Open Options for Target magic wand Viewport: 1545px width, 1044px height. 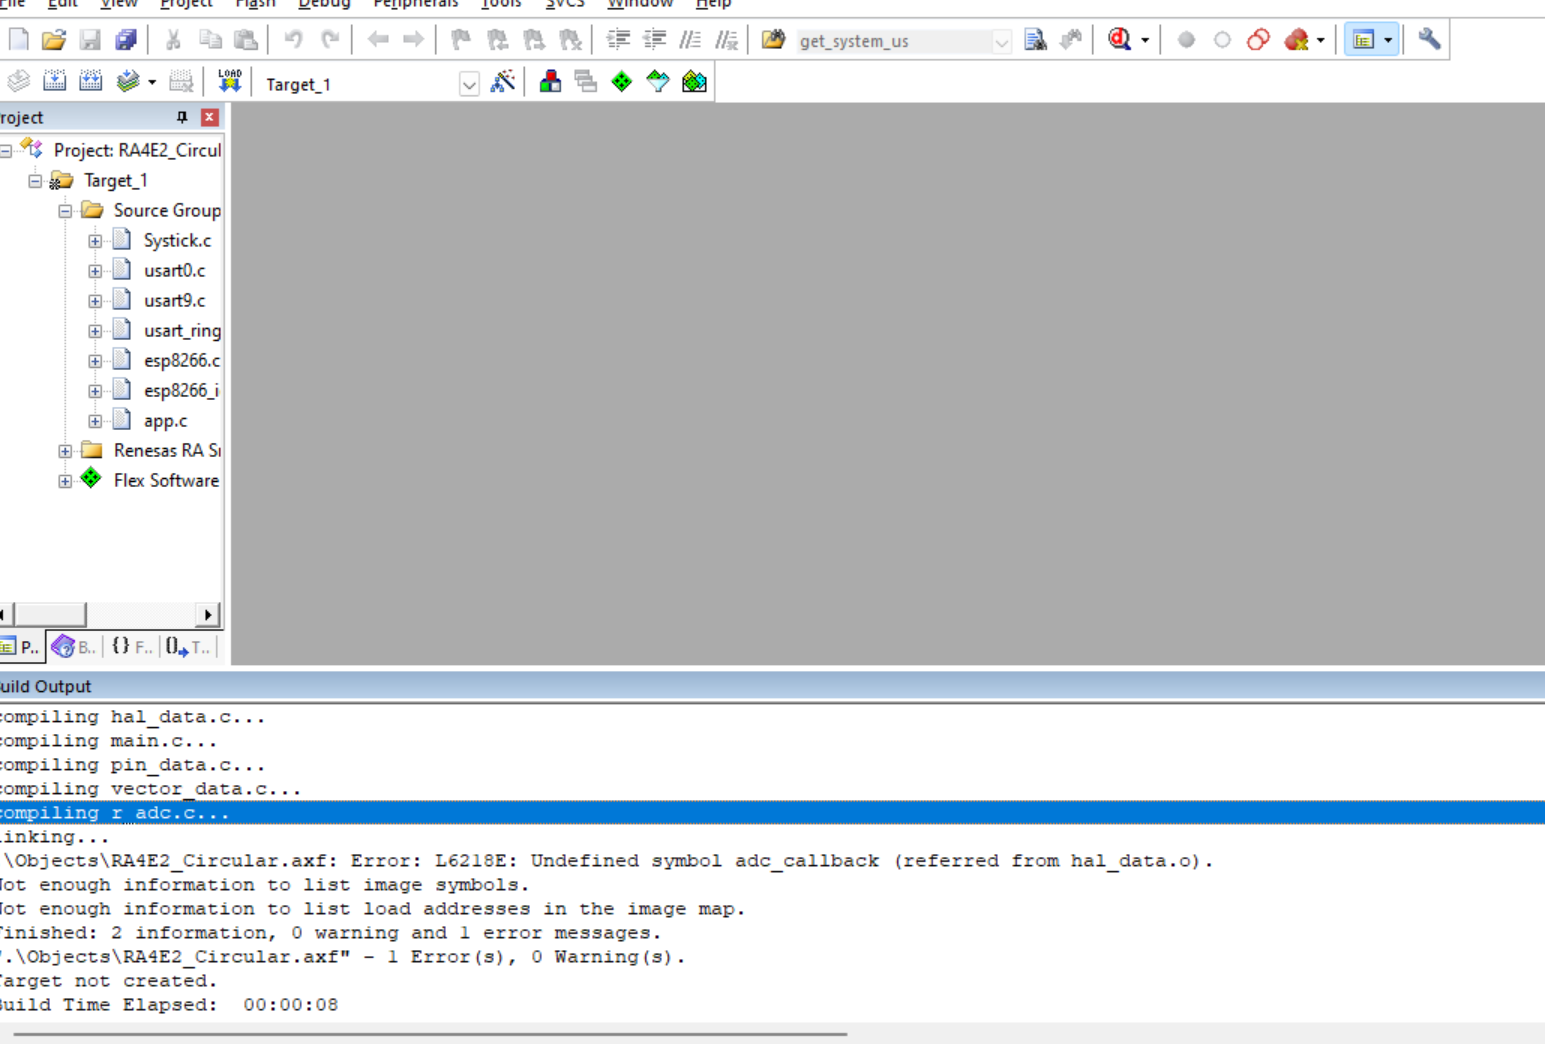[503, 82]
